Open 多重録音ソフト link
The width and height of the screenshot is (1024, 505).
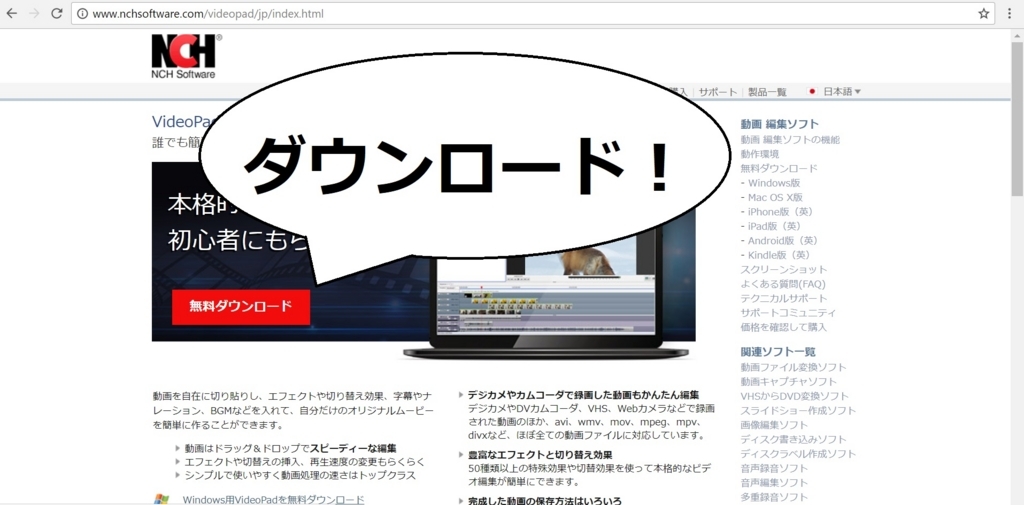tap(774, 497)
